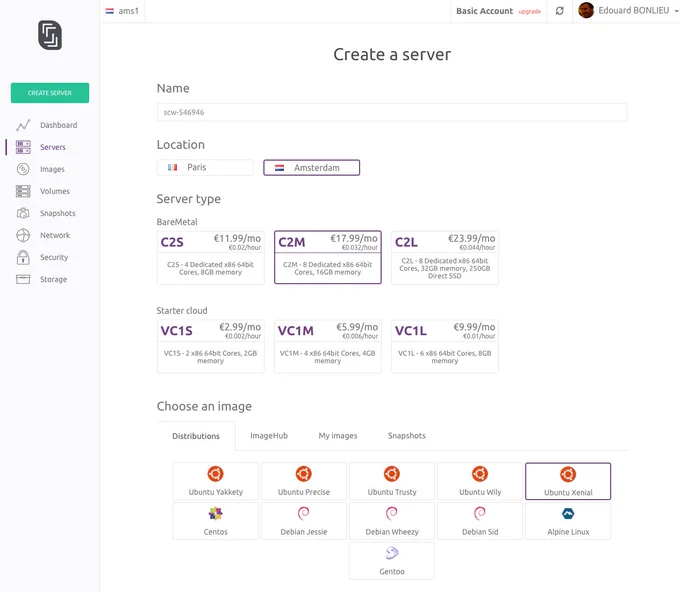Click the Servers rack icon
This screenshot has width=680, height=592.
23,147
